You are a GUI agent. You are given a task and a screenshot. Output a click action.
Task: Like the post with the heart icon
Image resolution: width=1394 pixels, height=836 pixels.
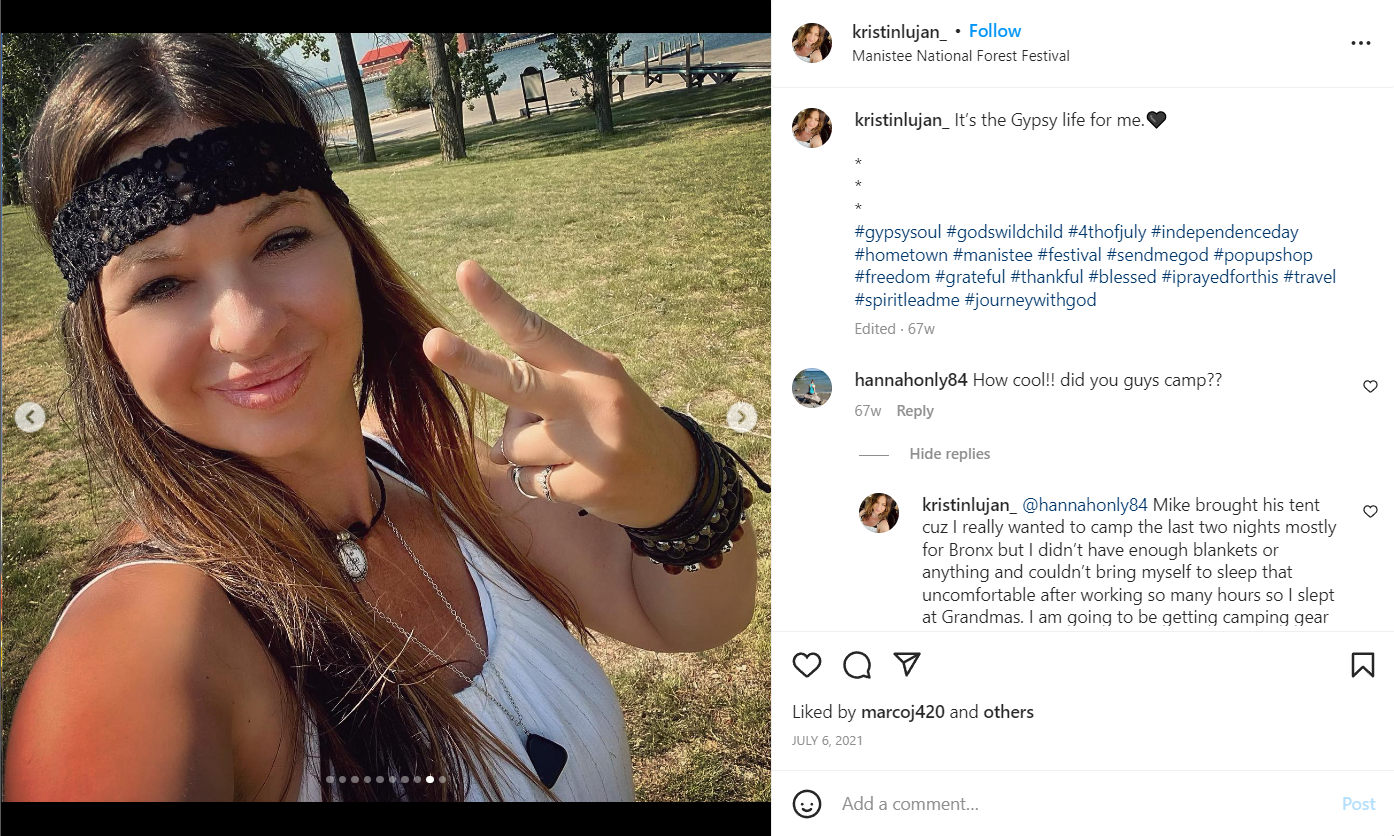click(x=807, y=665)
